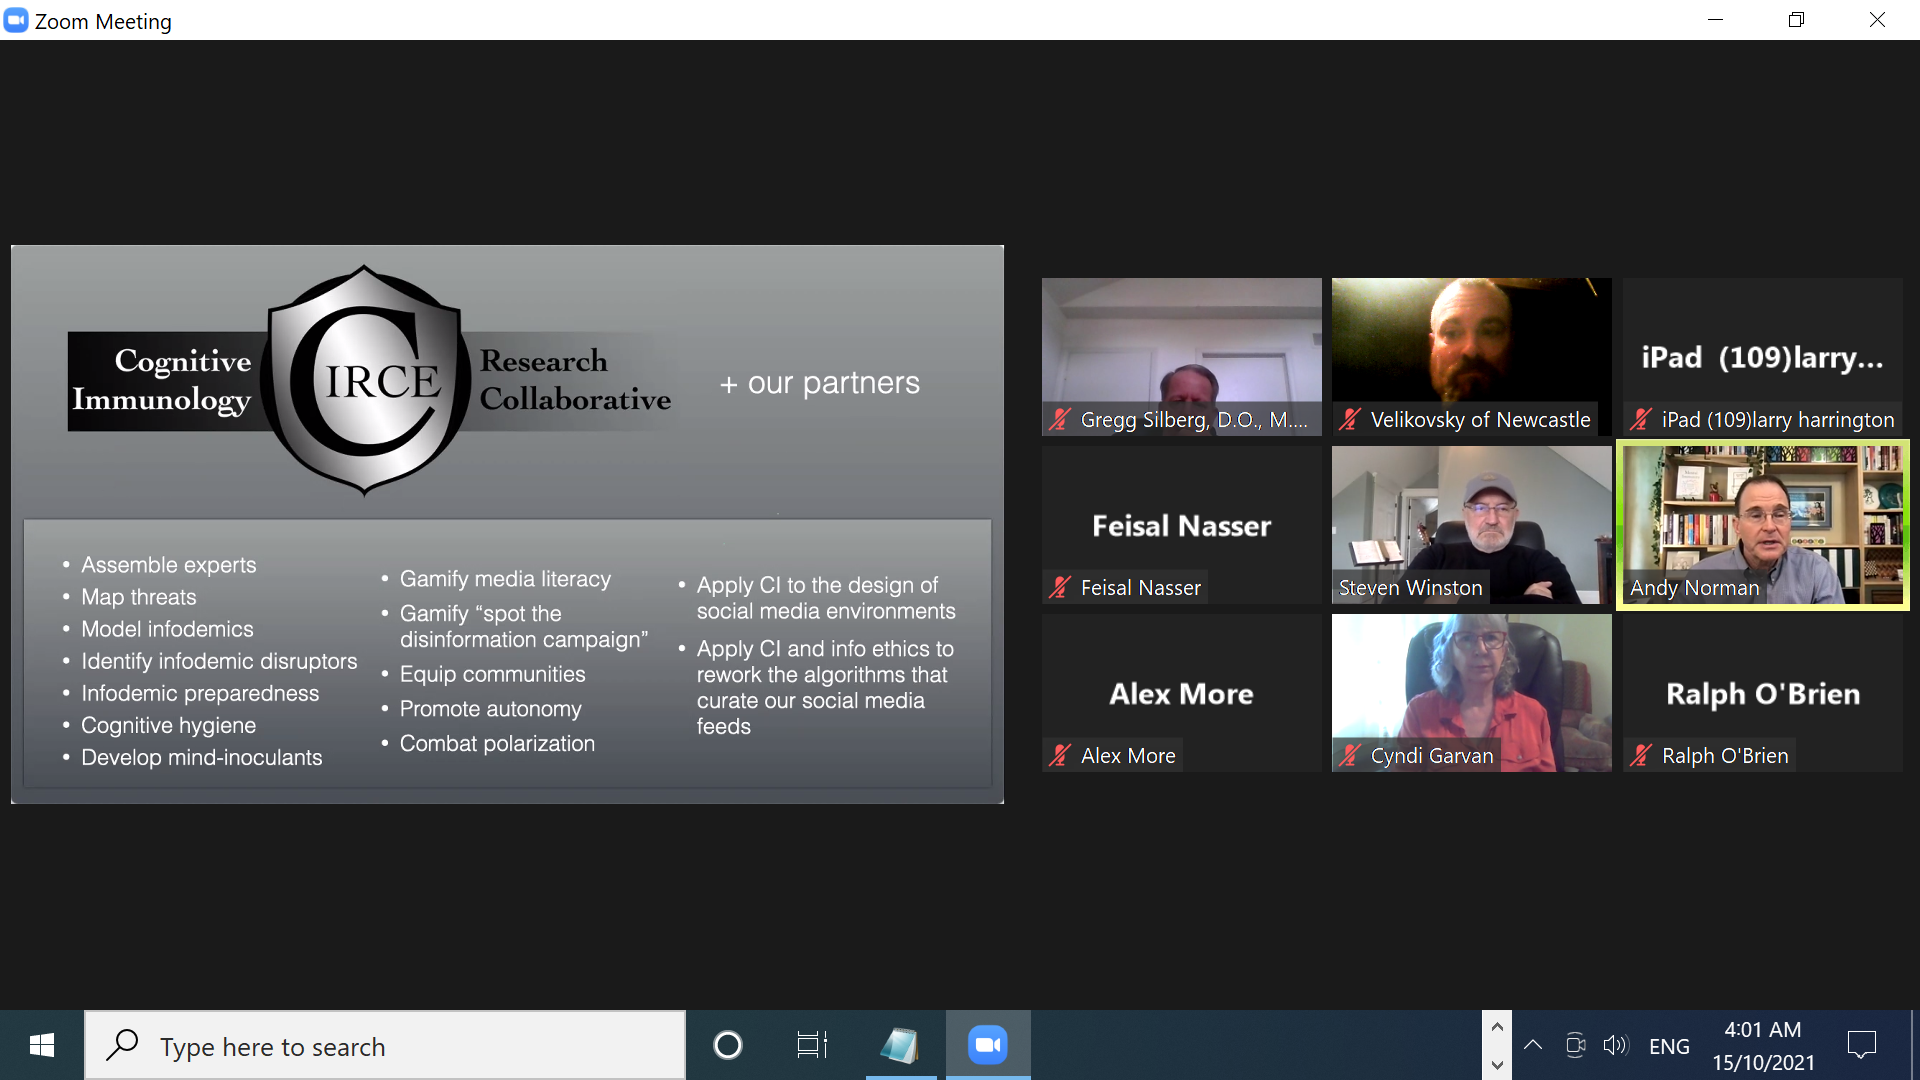The width and height of the screenshot is (1920, 1080).
Task: Click Gregg Silberg's muted microphone icon
Action: tap(1059, 420)
